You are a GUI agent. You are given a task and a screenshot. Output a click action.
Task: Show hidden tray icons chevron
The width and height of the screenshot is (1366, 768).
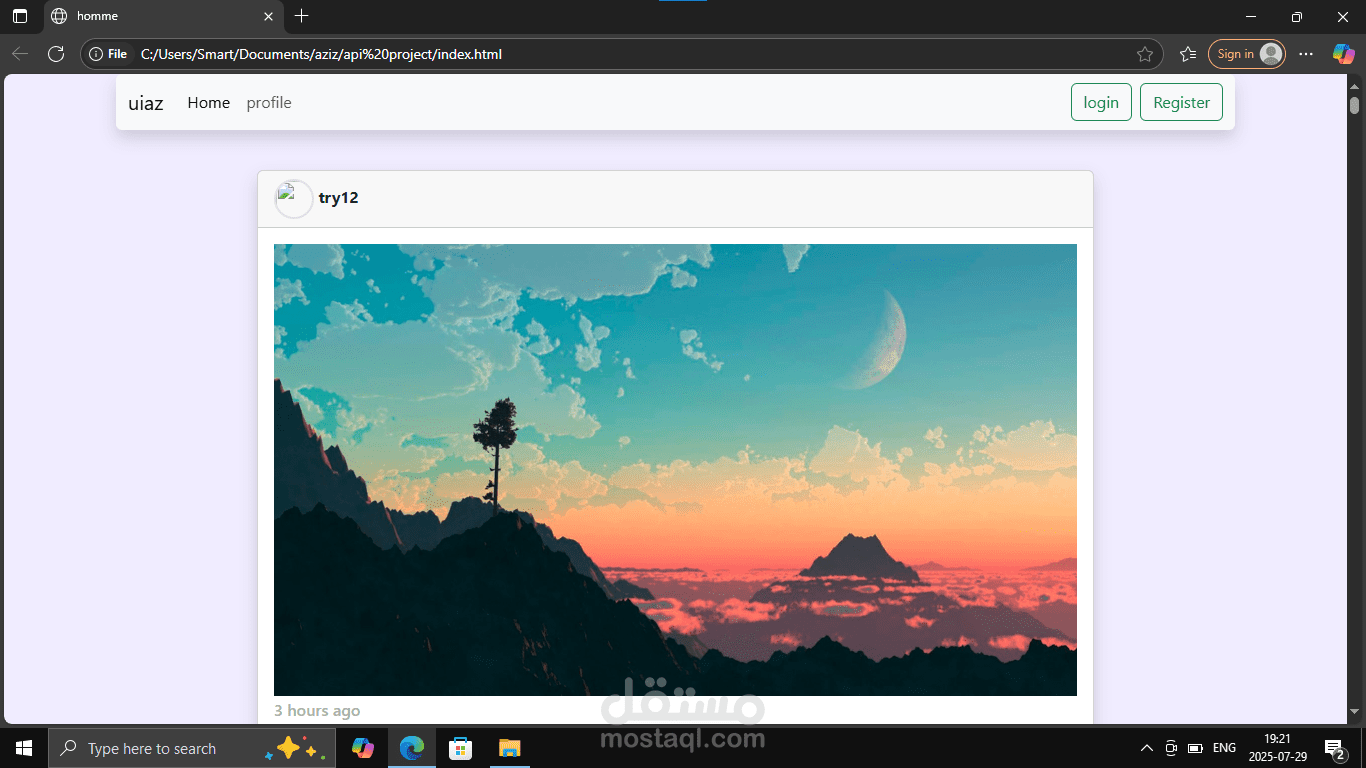pyautogui.click(x=1147, y=748)
